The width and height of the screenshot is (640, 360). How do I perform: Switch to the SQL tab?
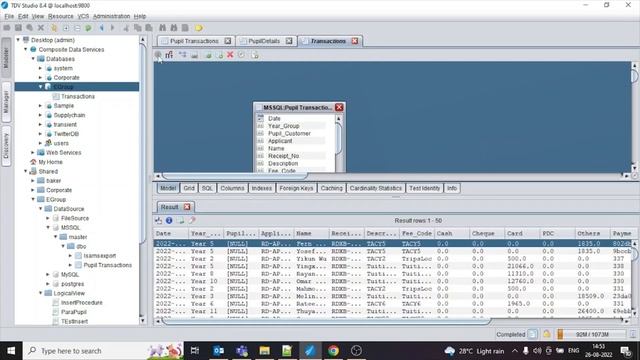pos(207,188)
